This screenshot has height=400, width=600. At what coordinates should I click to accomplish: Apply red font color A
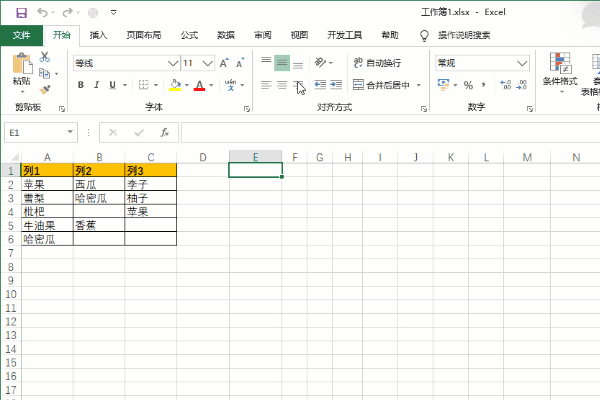(199, 85)
